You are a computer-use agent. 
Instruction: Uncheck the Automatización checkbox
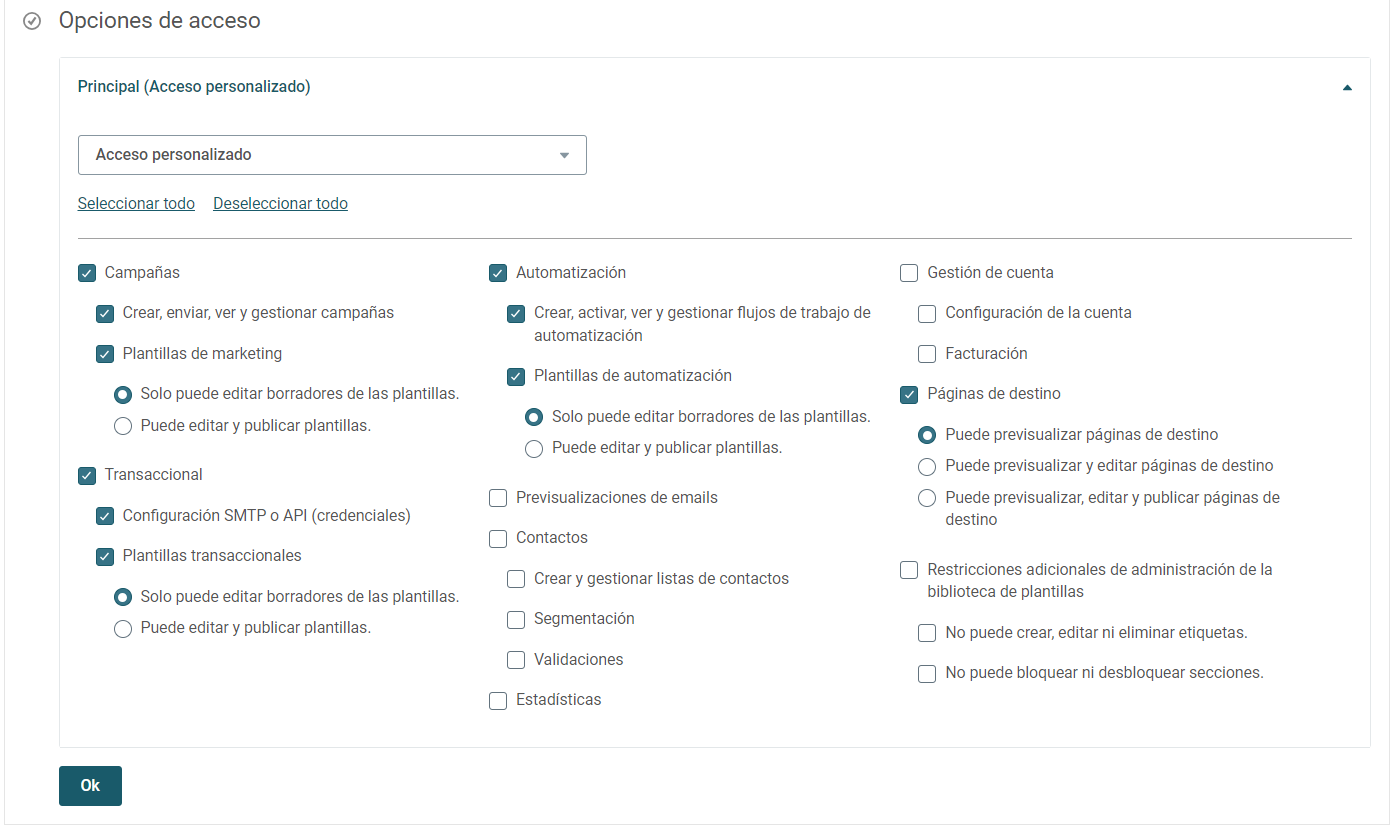pos(498,273)
